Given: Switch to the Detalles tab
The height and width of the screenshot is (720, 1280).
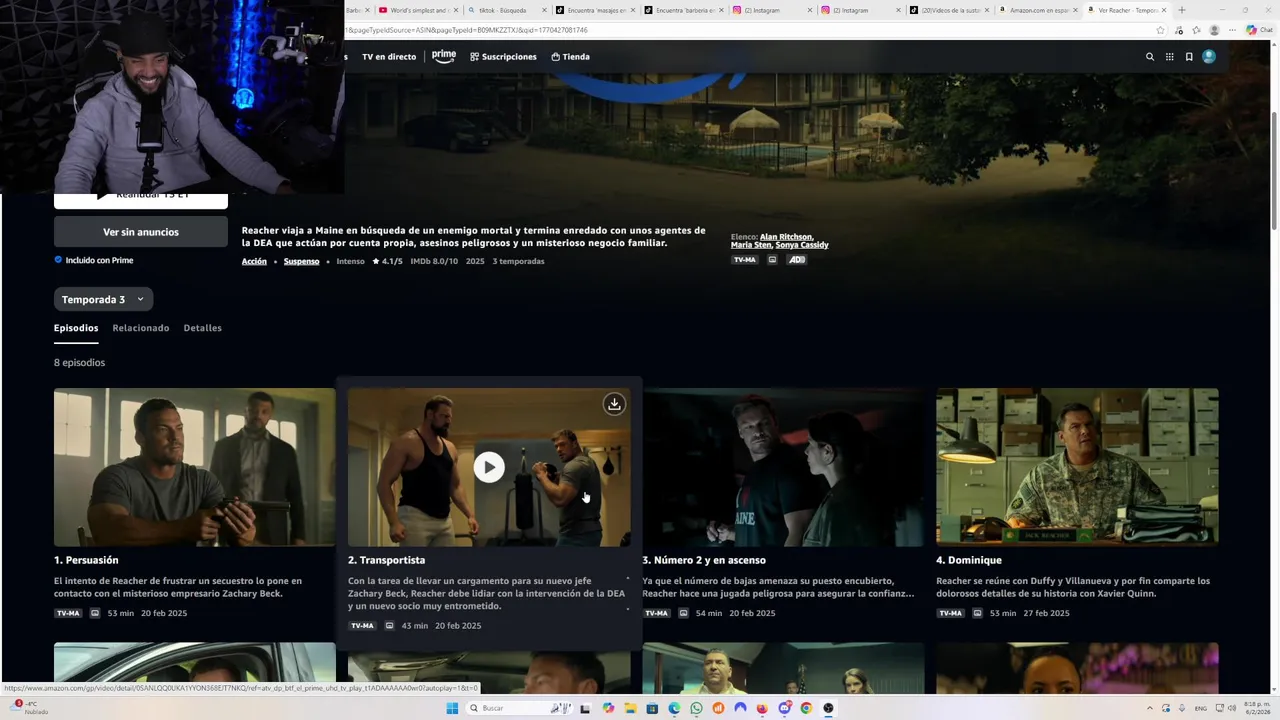Looking at the screenshot, I should point(203,328).
